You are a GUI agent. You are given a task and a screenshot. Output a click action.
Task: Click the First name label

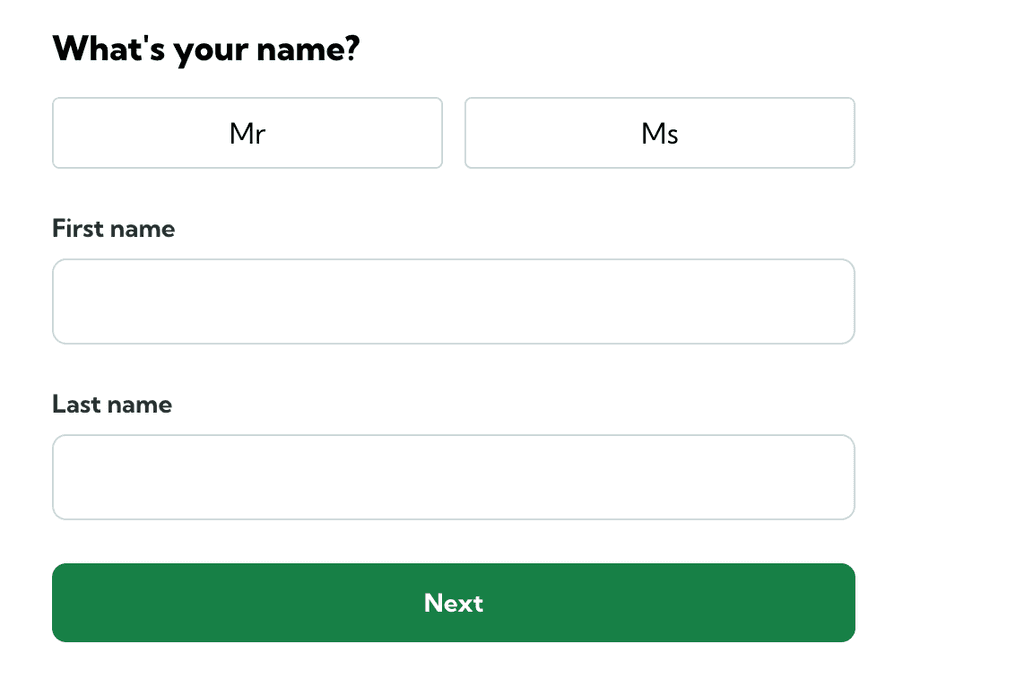point(113,229)
